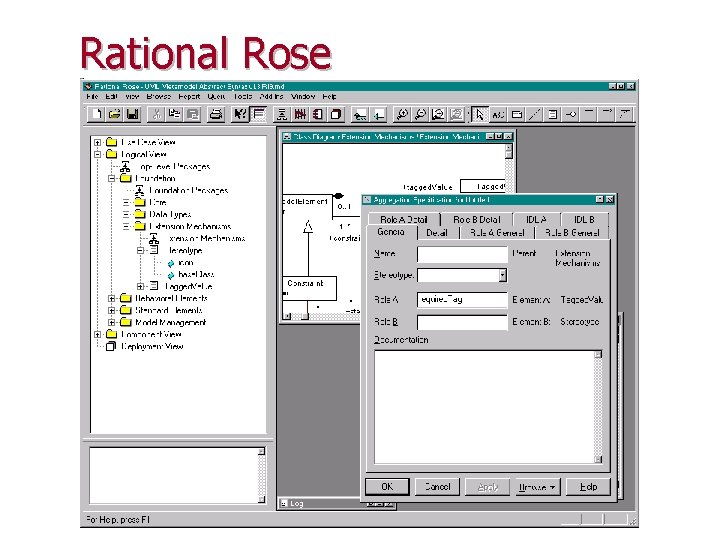Image resolution: width=720 pixels, height=540 pixels.
Task: Select the arrow Selection tool
Action: pyautogui.click(x=479, y=114)
